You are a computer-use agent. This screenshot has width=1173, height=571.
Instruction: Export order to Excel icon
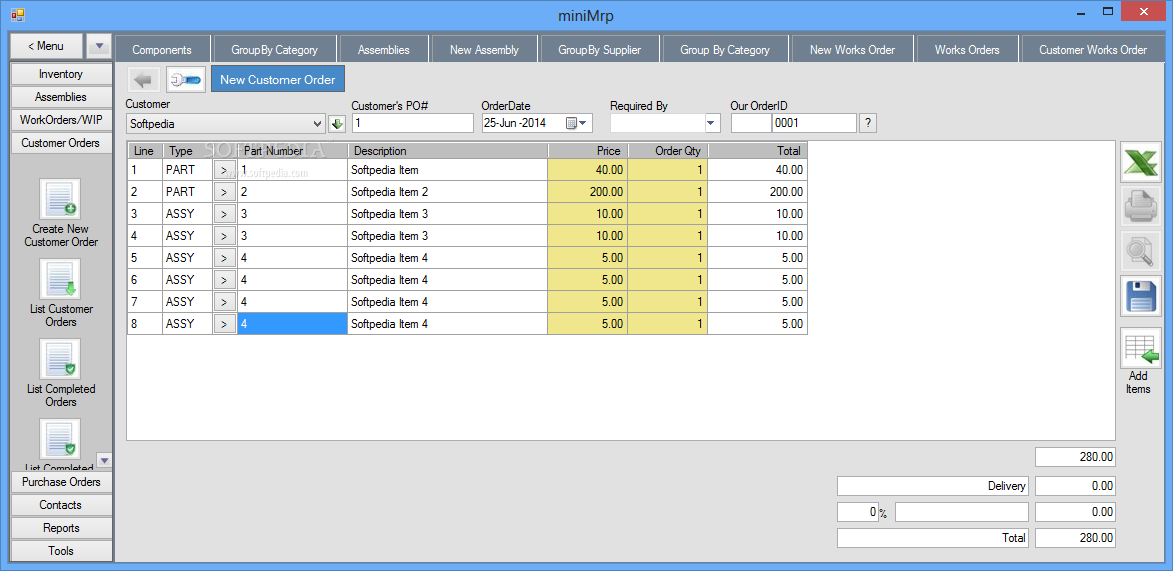click(1140, 162)
